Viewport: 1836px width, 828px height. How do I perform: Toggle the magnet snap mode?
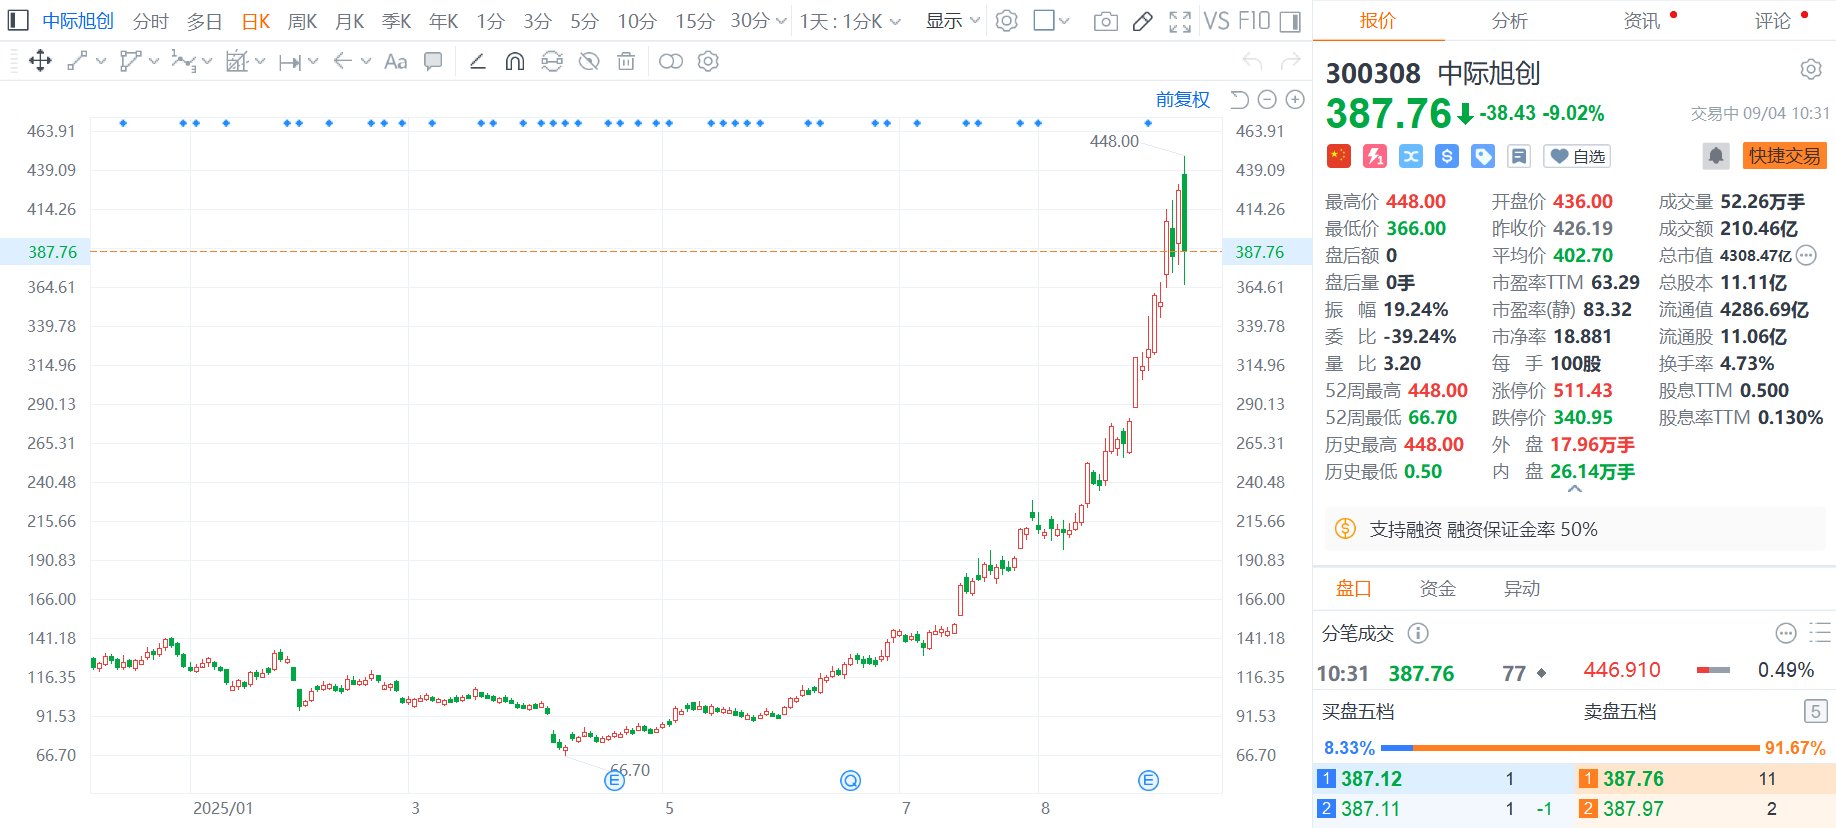[x=515, y=61]
